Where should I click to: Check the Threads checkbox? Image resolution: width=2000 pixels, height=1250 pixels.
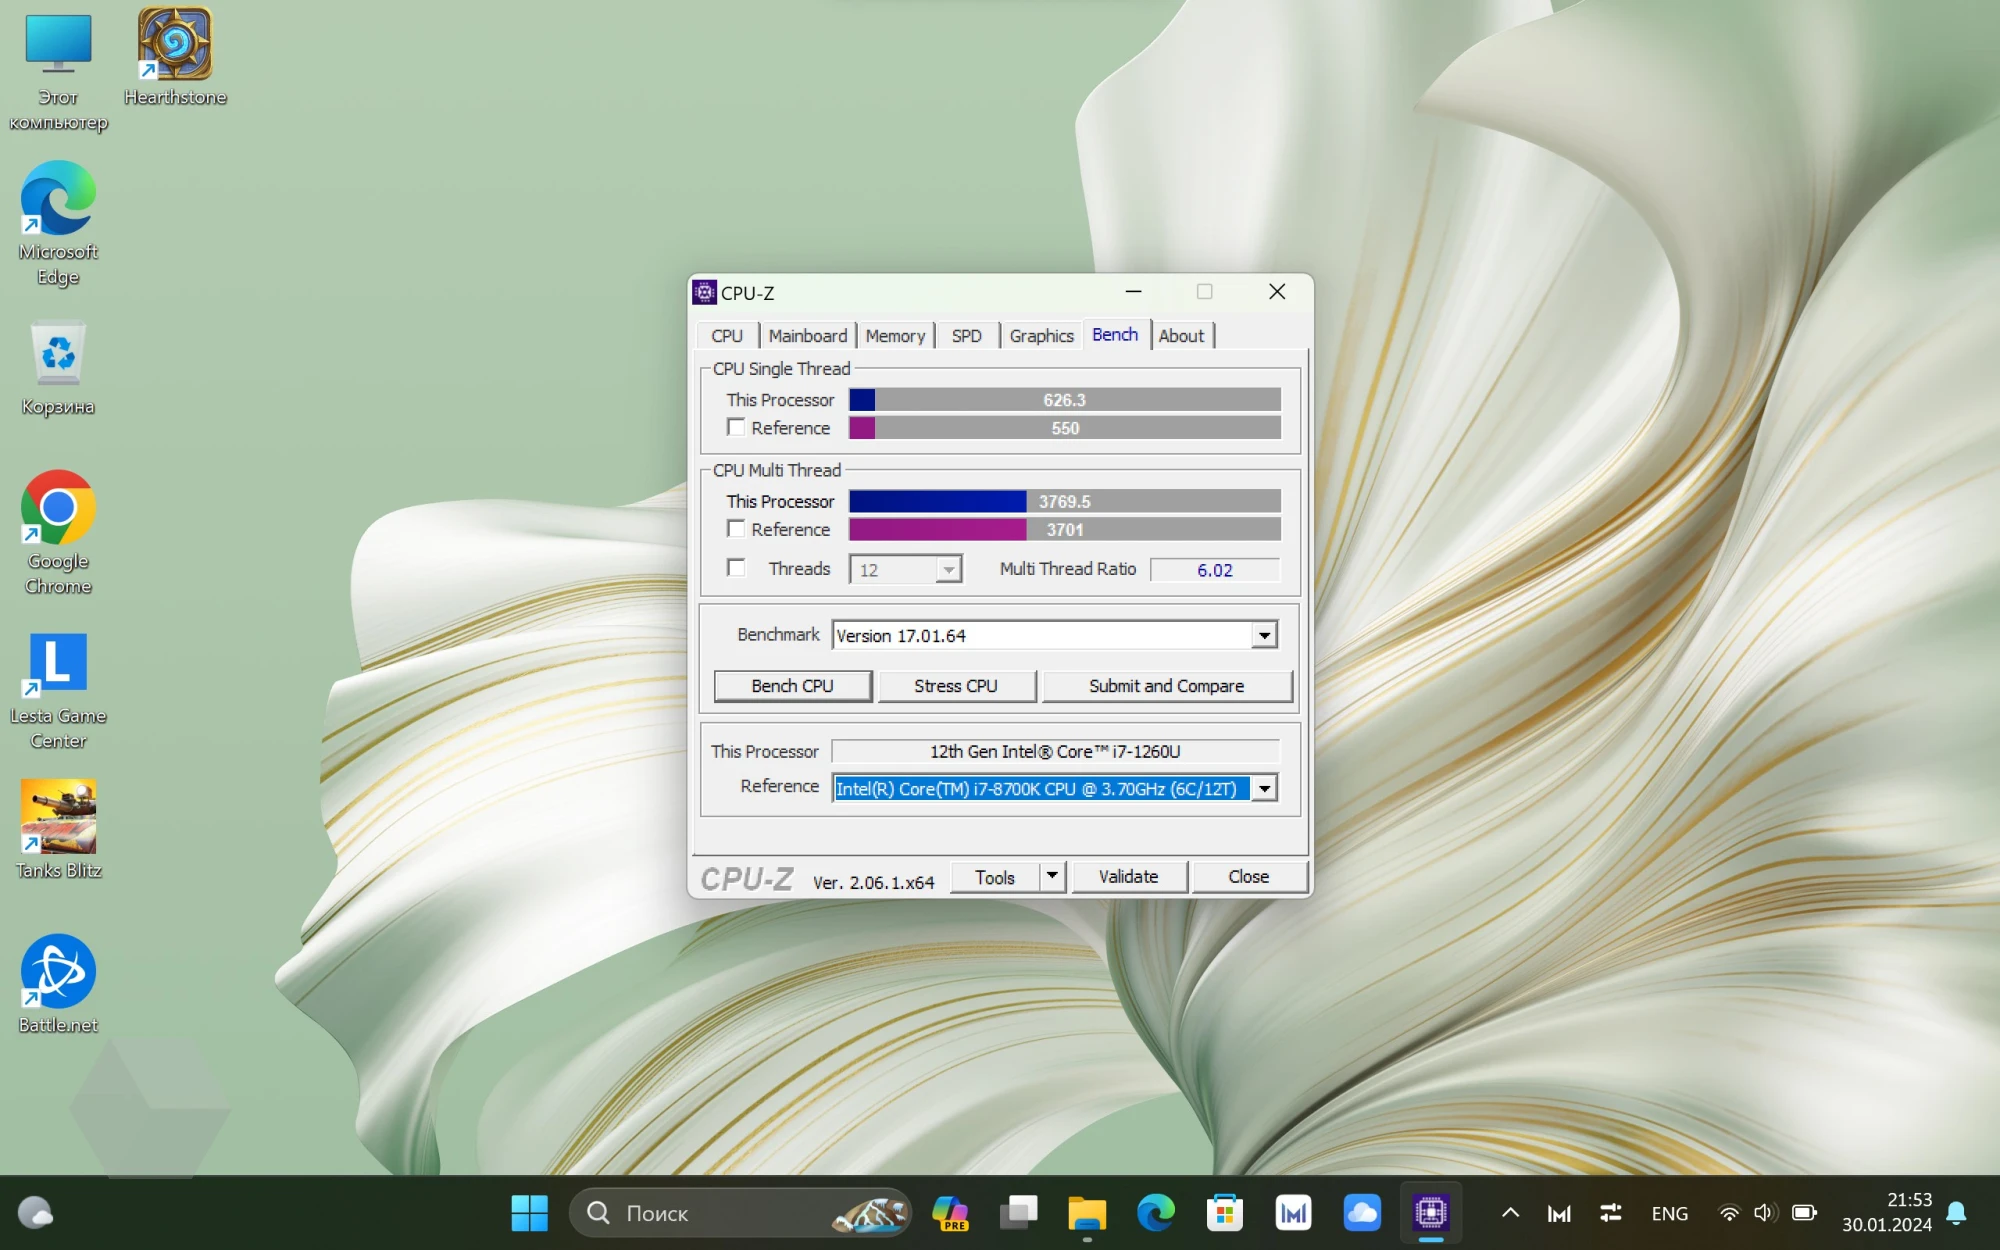pos(737,568)
